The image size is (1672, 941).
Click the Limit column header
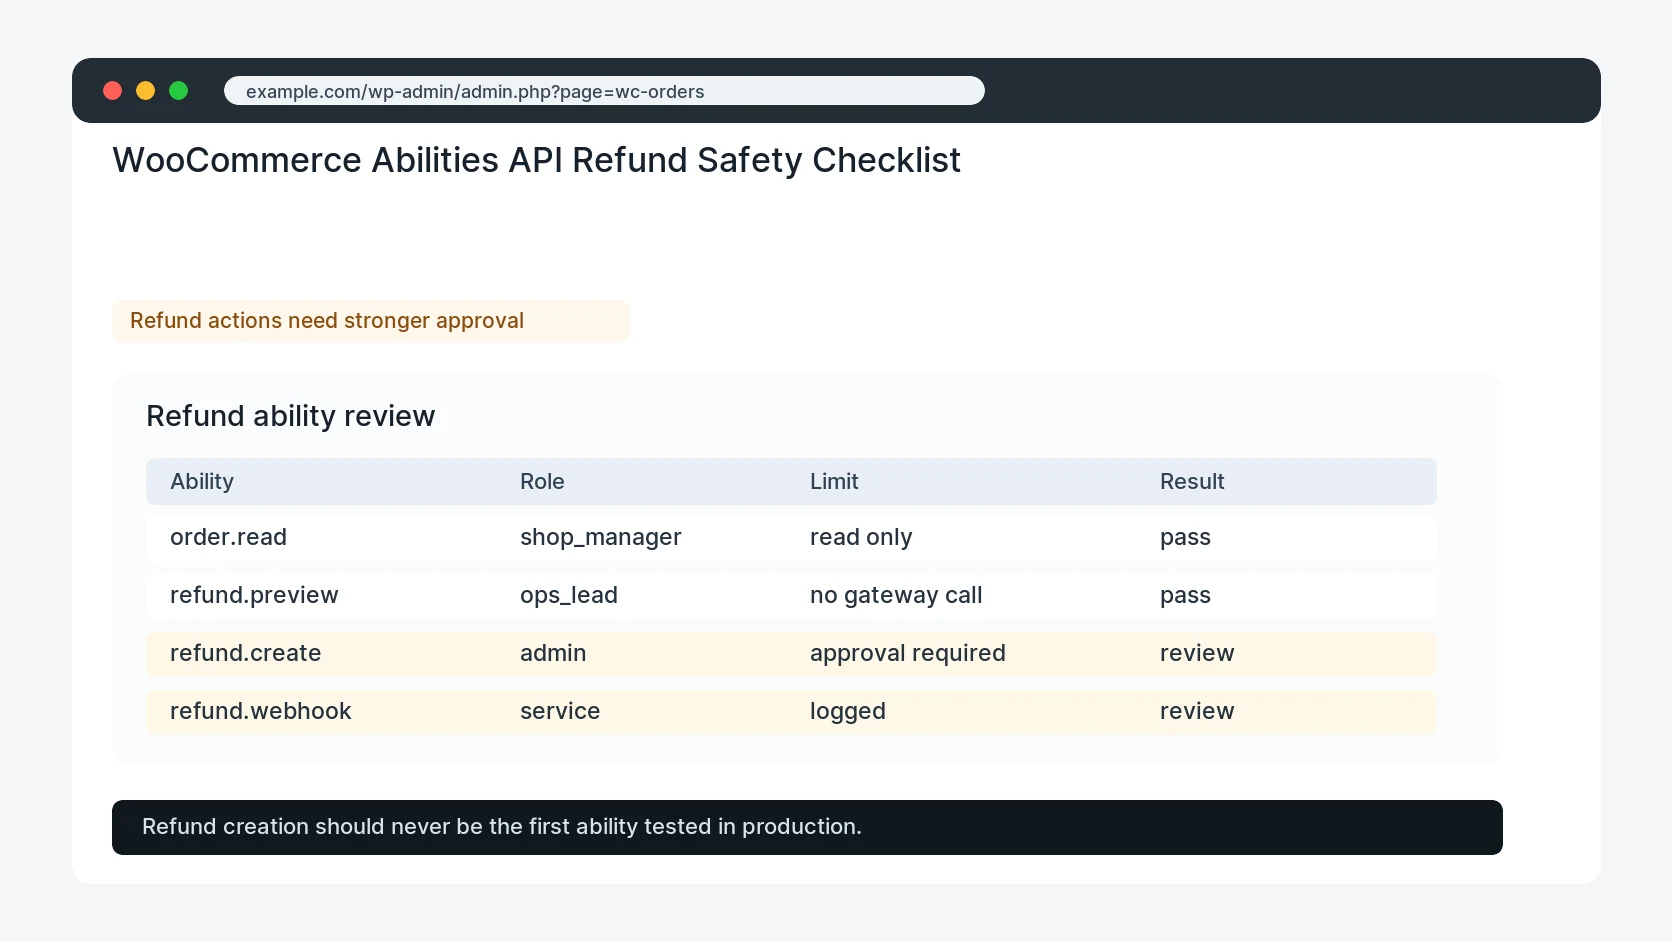point(834,481)
